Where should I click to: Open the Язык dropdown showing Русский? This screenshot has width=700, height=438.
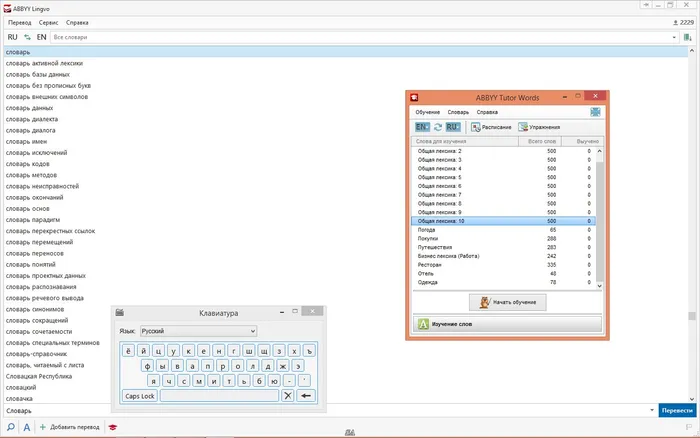[x=199, y=331]
